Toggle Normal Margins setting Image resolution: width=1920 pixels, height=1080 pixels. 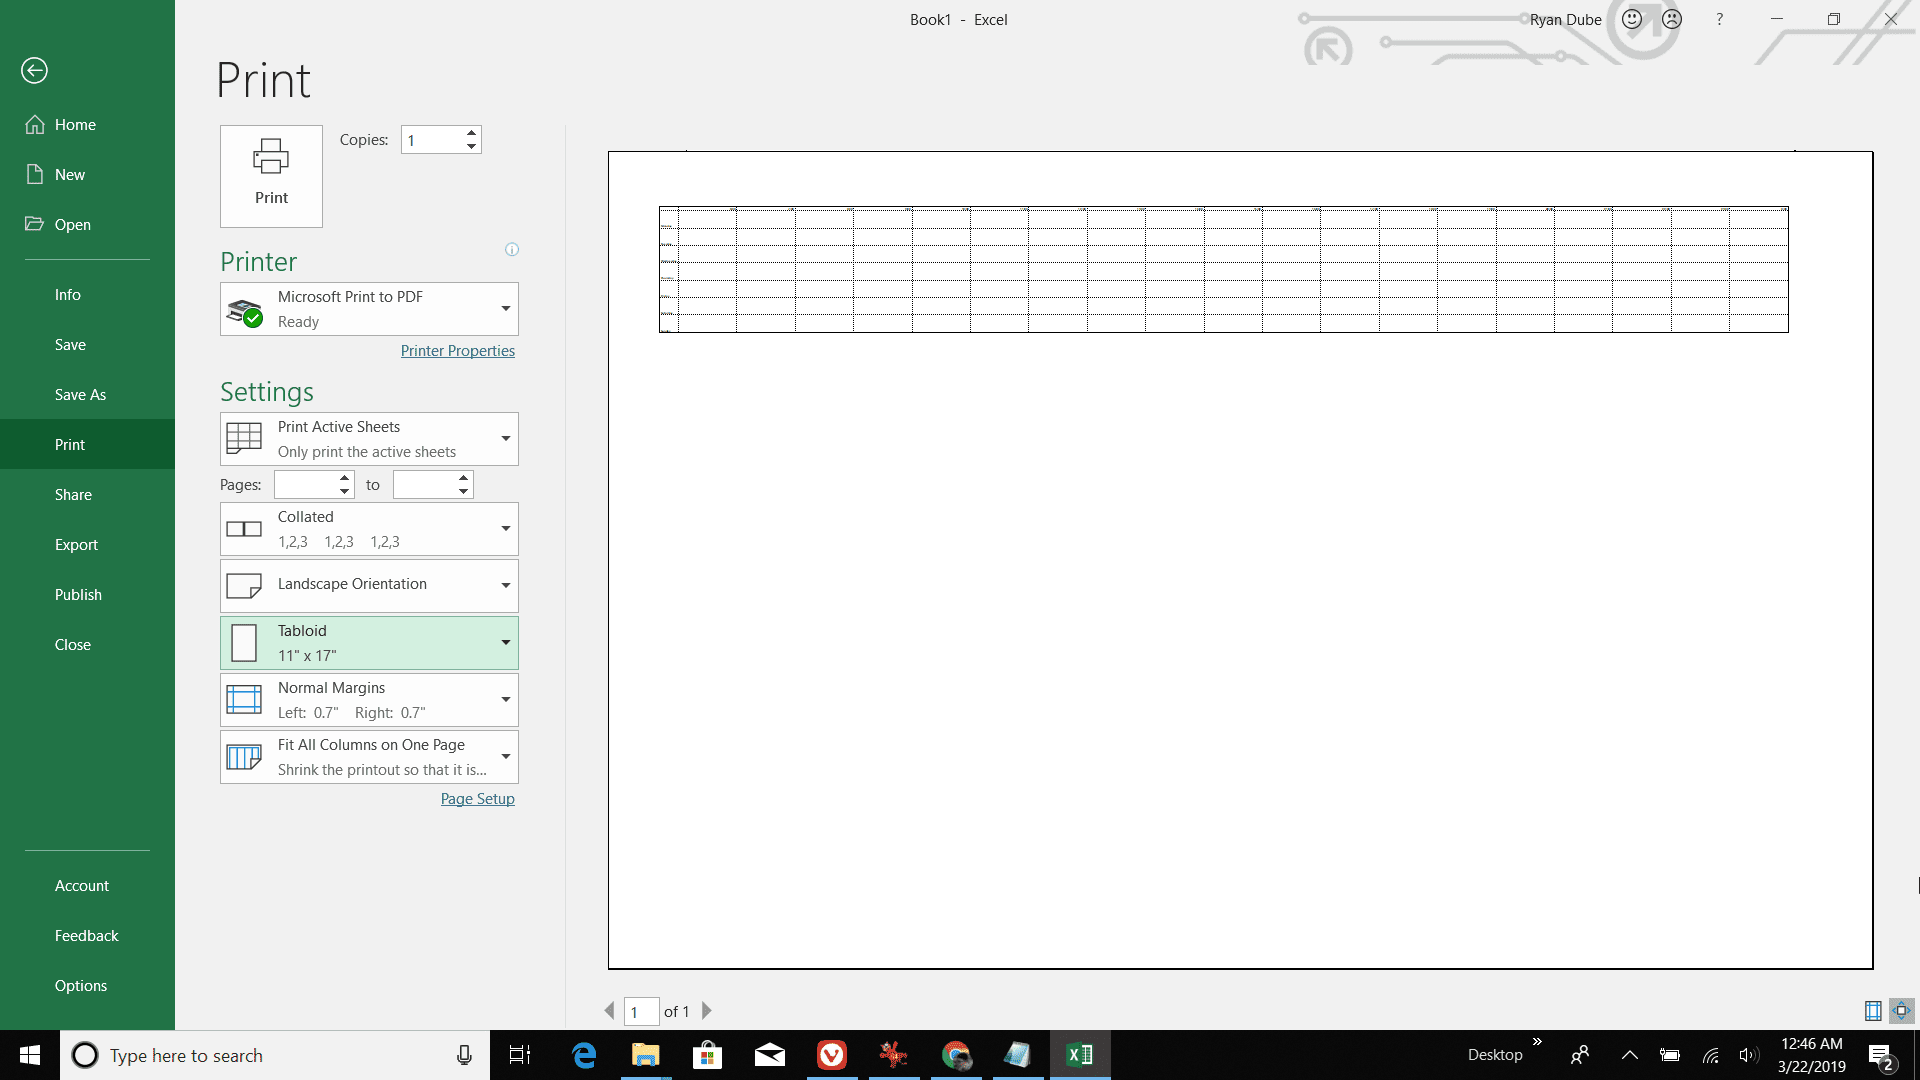tap(369, 699)
